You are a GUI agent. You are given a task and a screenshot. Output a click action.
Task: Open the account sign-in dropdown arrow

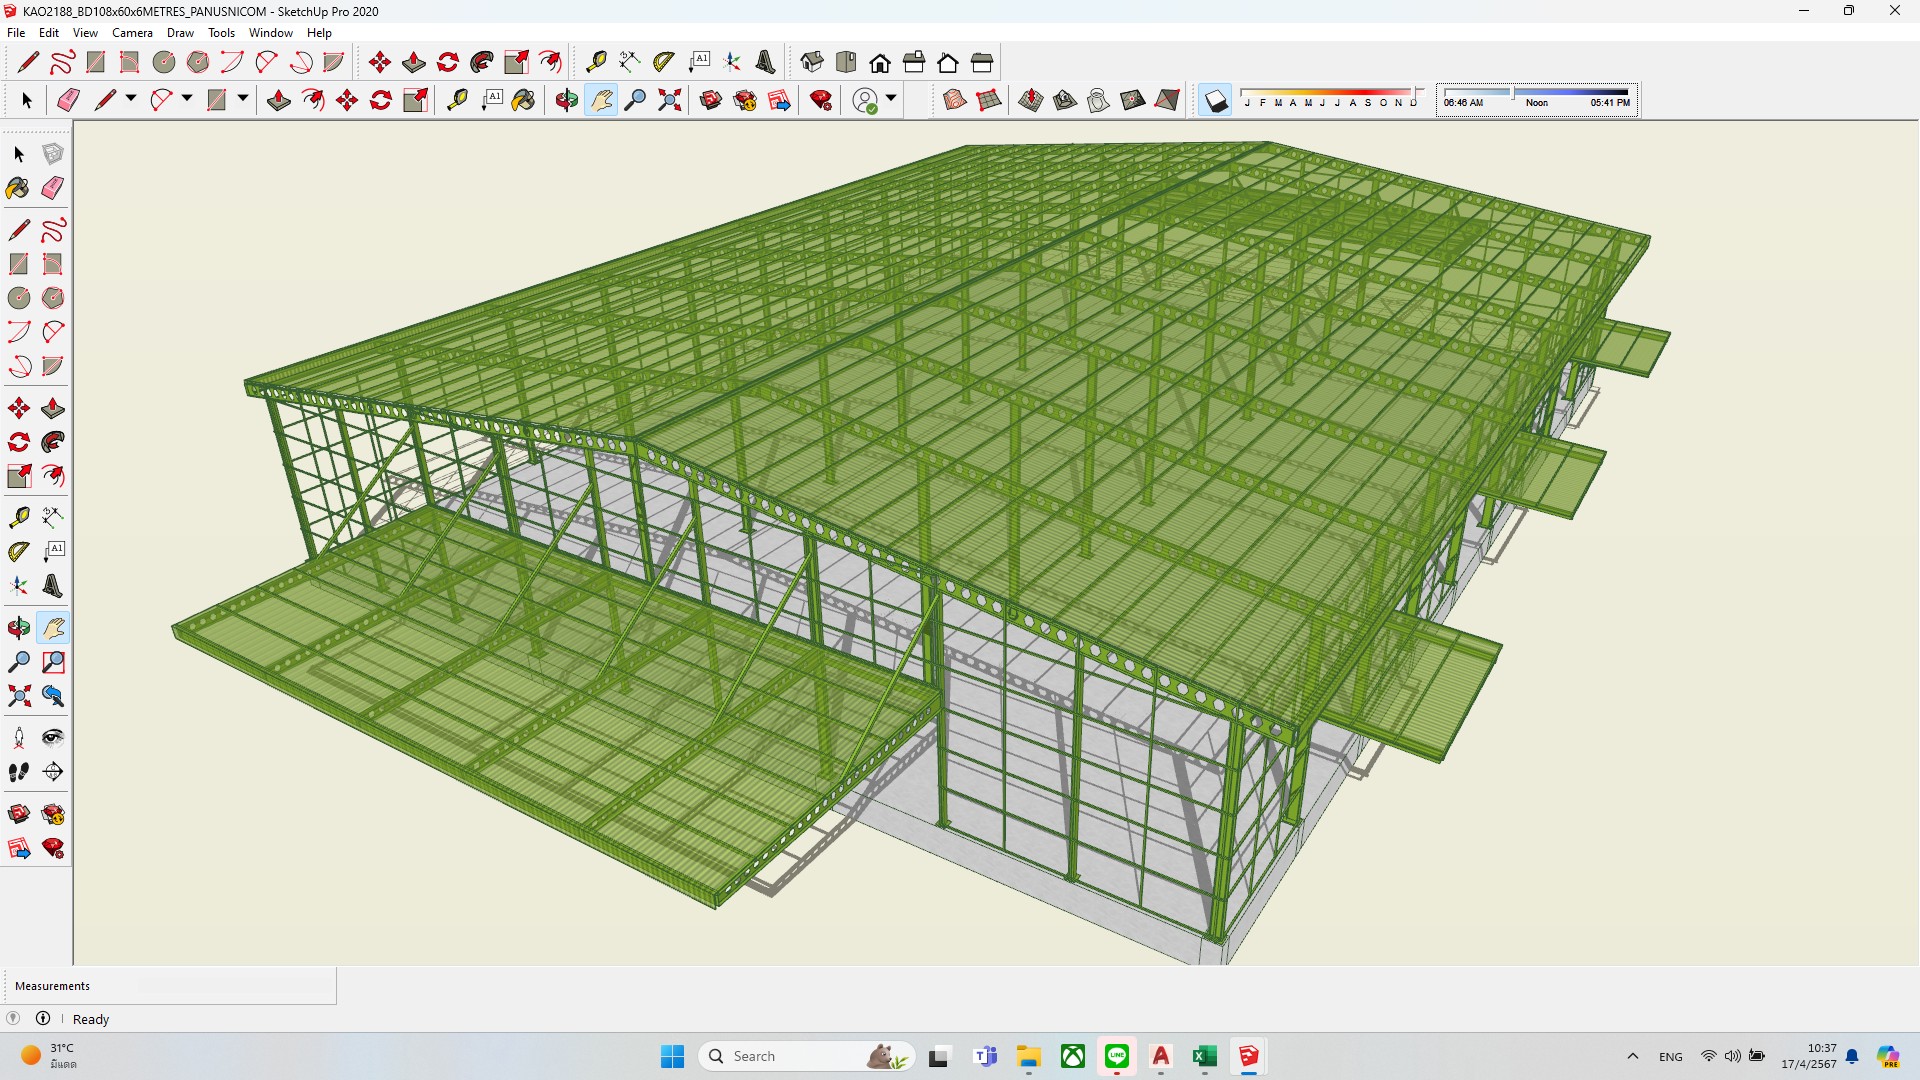[x=891, y=99]
